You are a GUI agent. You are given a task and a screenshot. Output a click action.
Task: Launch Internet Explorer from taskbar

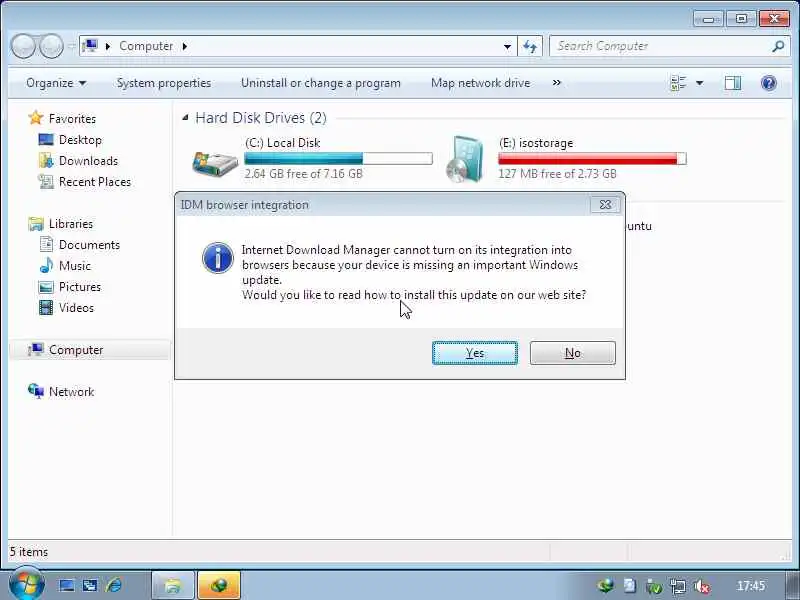coord(114,585)
